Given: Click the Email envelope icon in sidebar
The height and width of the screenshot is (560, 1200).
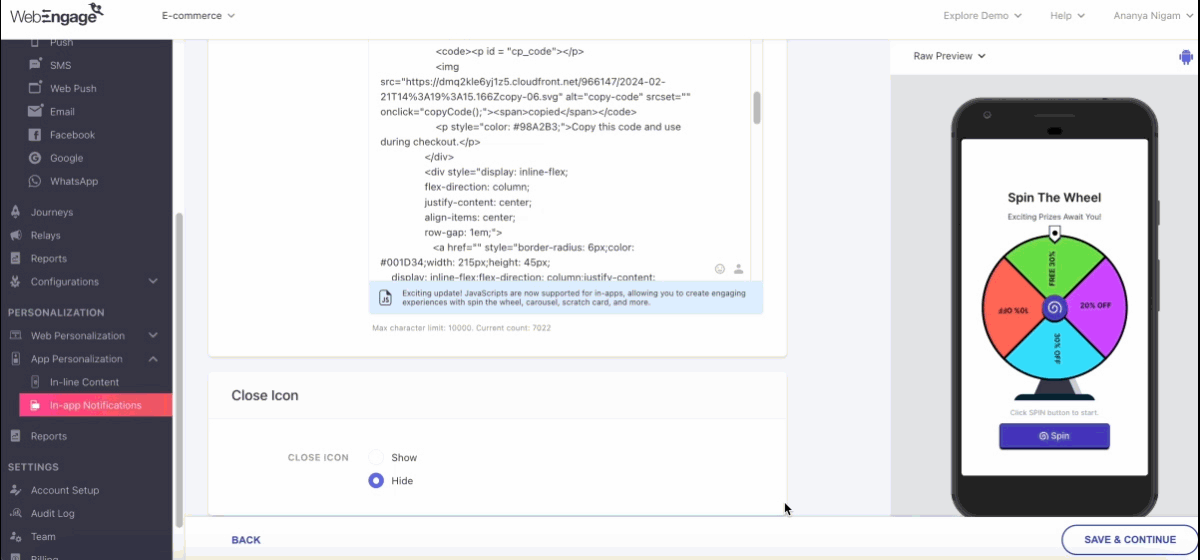Looking at the screenshot, I should coord(35,112).
